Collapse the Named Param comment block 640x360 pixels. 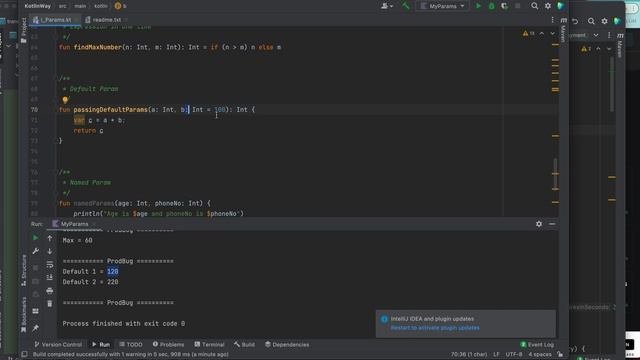pyautogui.click(x=58, y=172)
